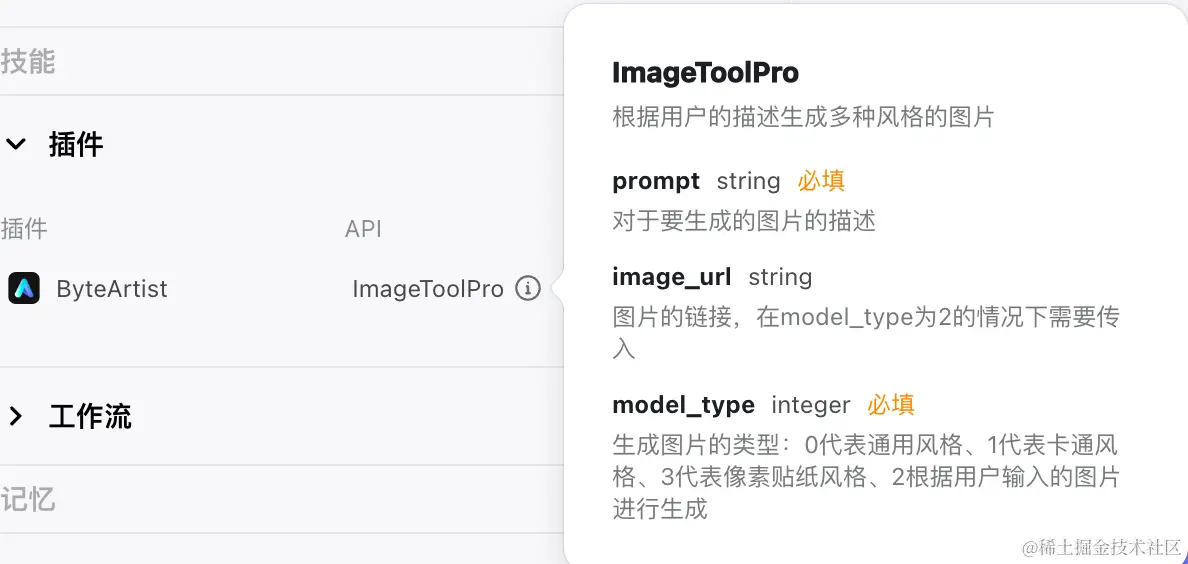Click the 插件 column header label
The height and width of the screenshot is (564, 1188).
click(23, 229)
